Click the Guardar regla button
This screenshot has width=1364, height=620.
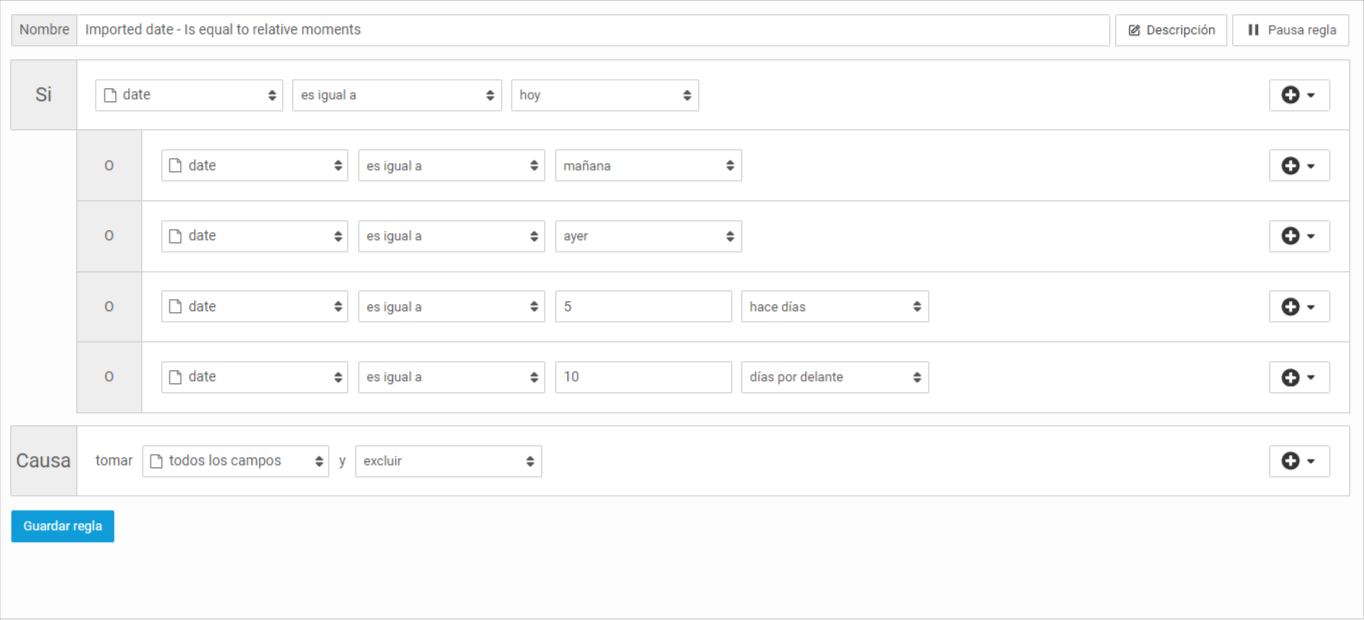[63, 526]
